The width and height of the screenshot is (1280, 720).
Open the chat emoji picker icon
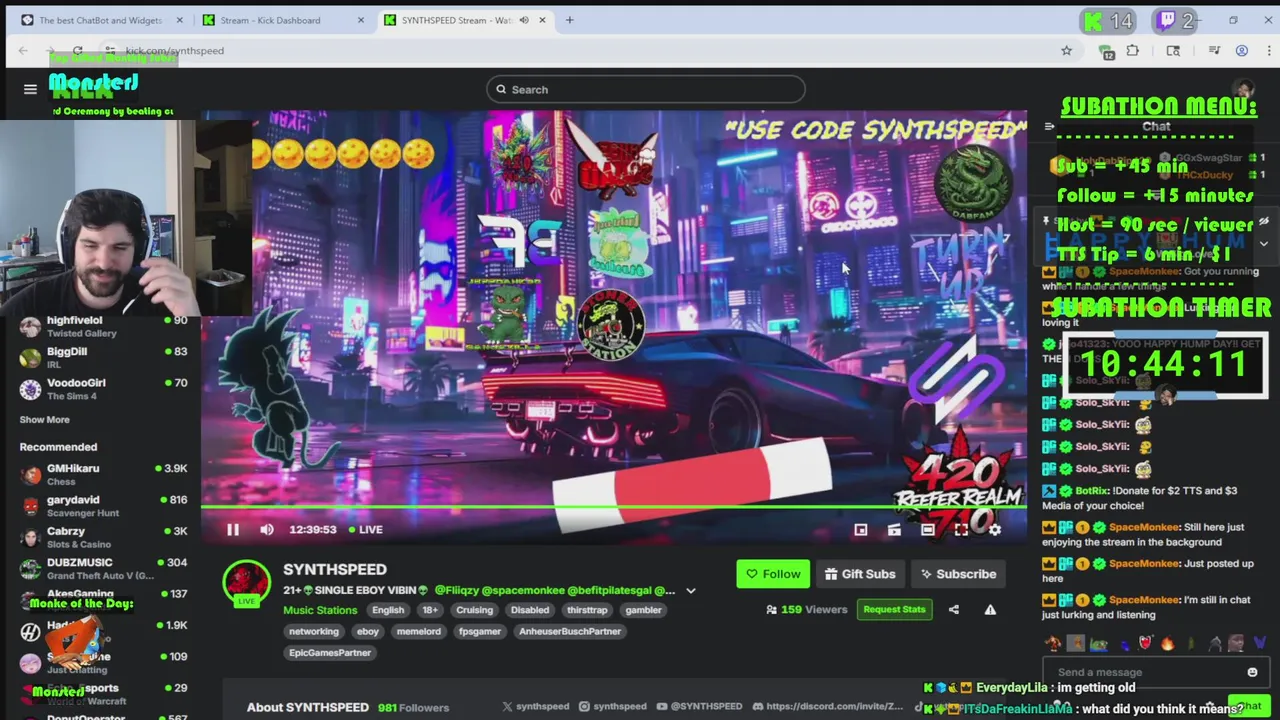(x=1252, y=672)
